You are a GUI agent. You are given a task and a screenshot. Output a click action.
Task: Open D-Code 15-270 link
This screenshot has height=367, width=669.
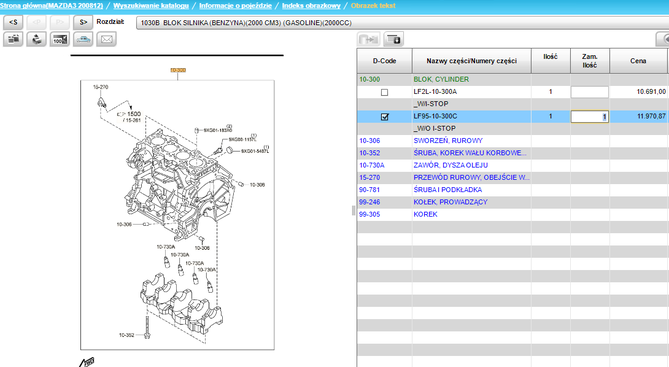[x=369, y=178]
